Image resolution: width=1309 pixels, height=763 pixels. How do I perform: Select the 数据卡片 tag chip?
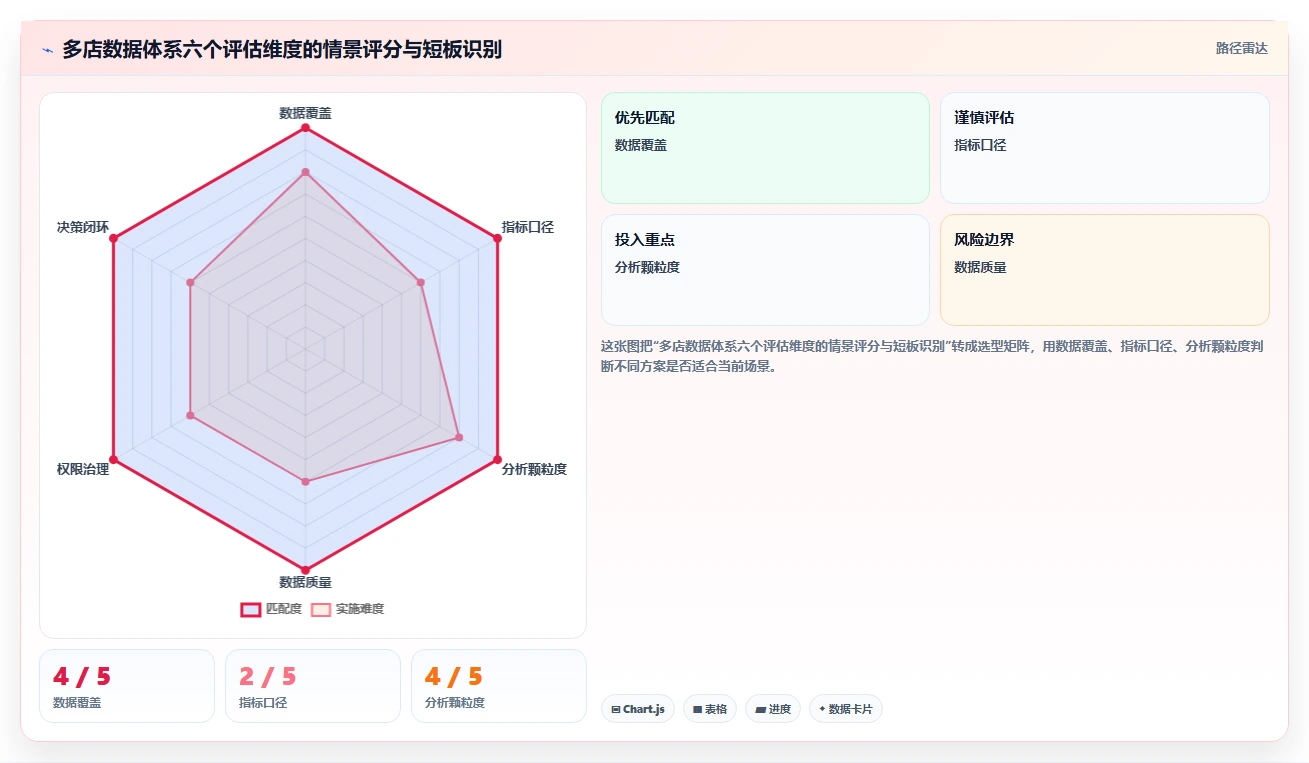(846, 709)
